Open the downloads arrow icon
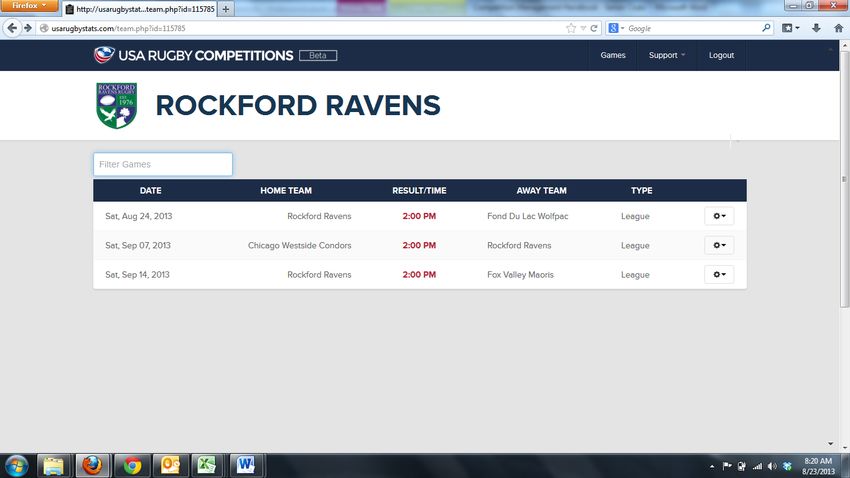This screenshot has height=478, width=850. coord(816,28)
